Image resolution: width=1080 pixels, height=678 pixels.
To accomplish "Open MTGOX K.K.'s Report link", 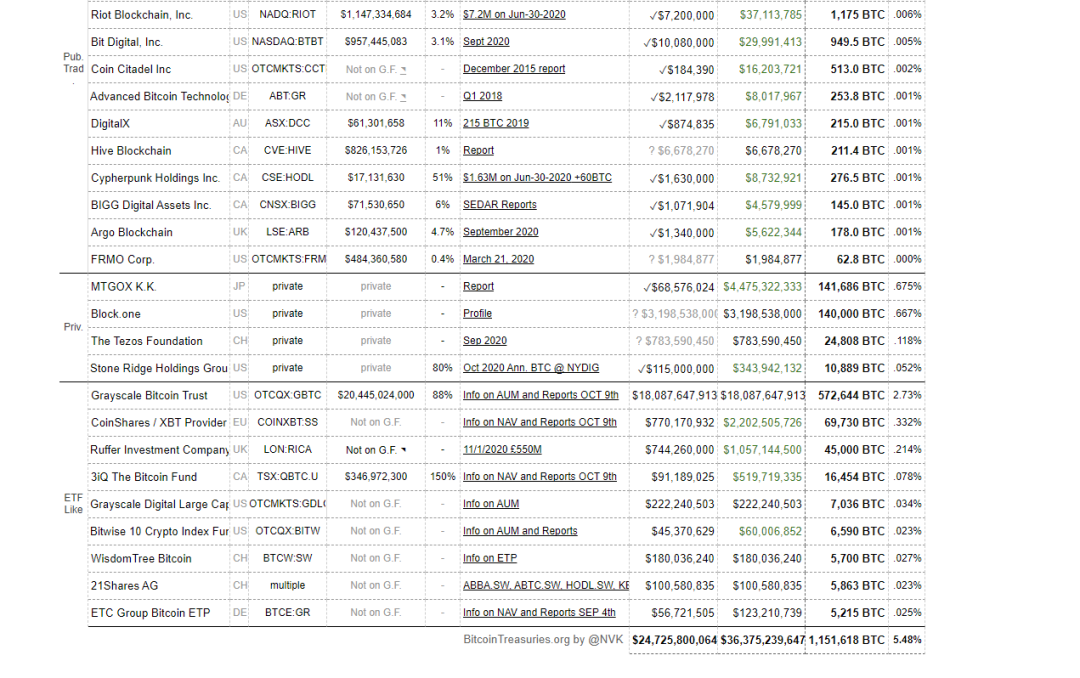I will click(x=478, y=286).
